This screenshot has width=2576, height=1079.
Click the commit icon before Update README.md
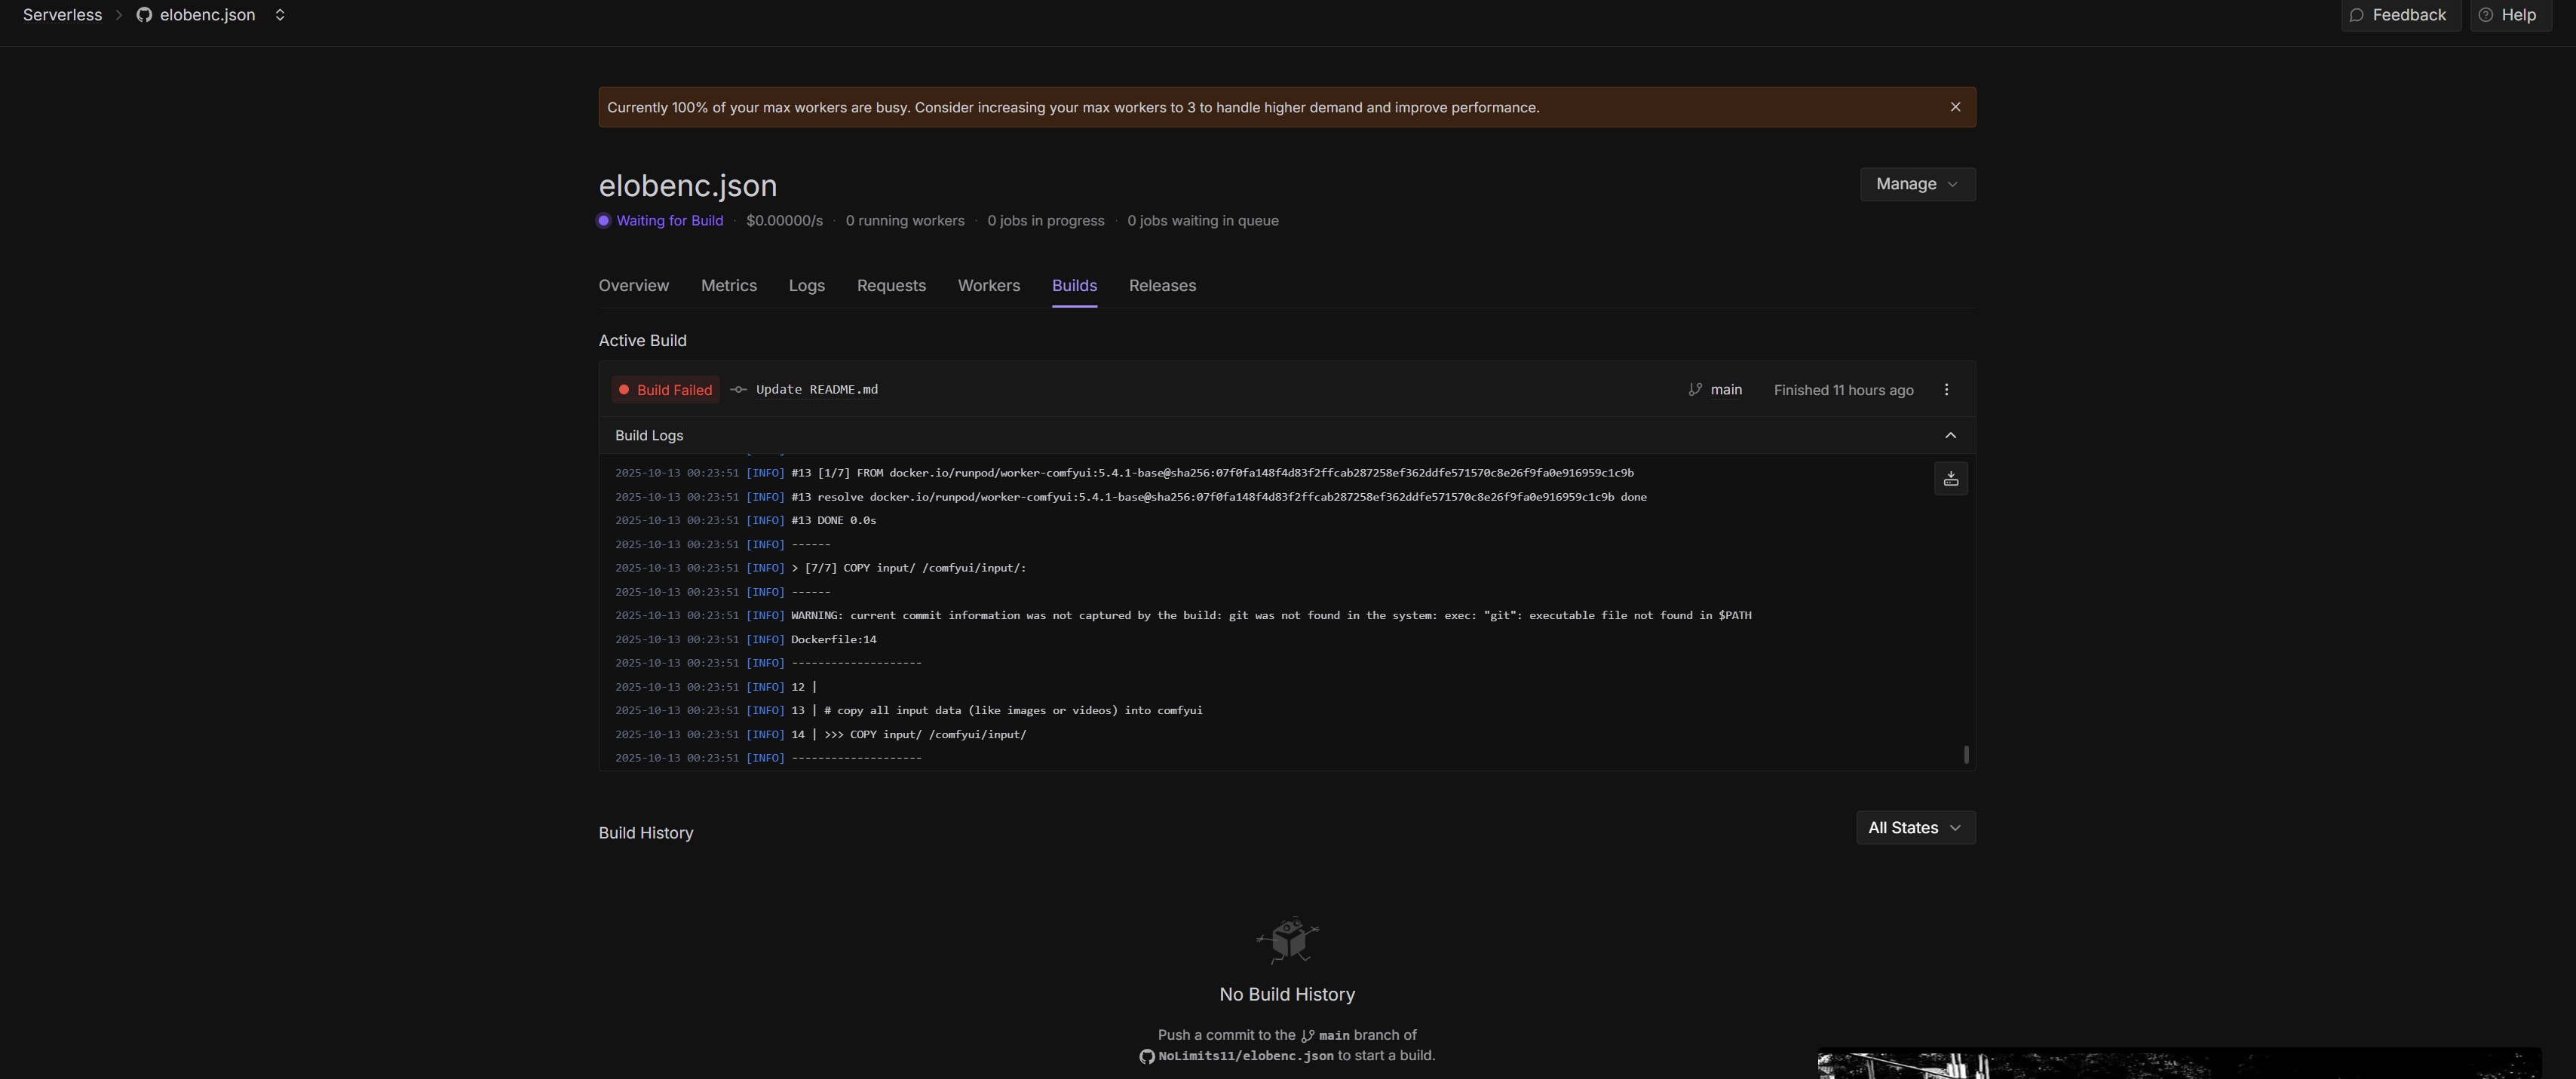coord(738,390)
